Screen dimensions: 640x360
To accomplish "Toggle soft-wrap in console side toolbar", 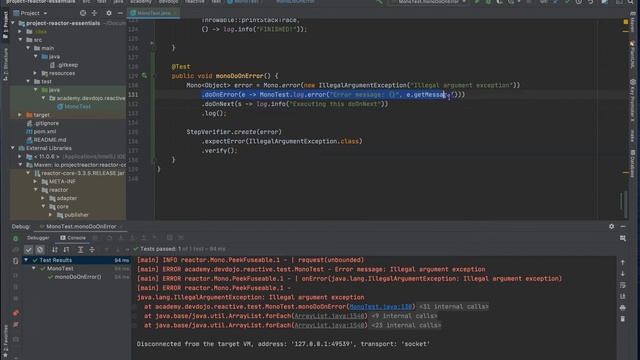I will [622, 285].
